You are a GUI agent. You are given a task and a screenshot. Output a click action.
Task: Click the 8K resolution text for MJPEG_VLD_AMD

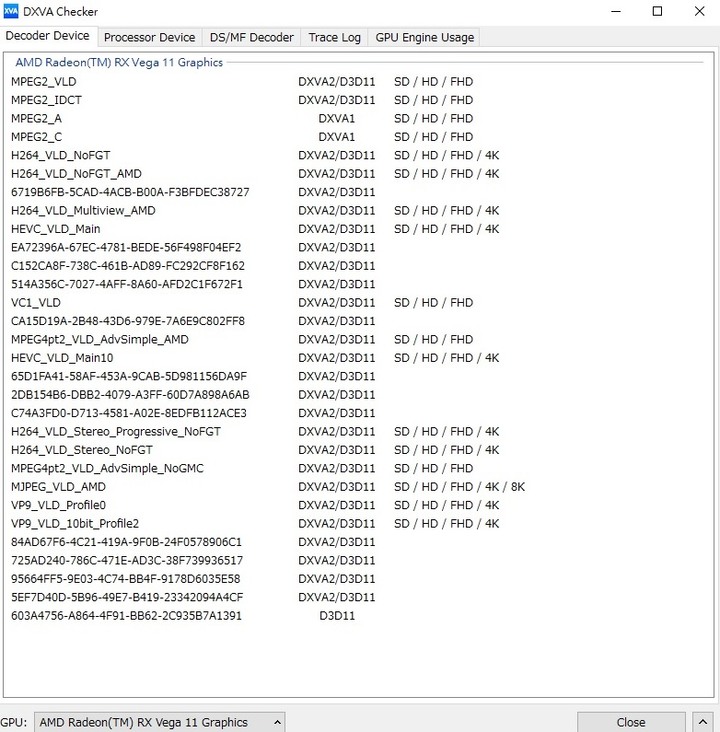coord(518,487)
